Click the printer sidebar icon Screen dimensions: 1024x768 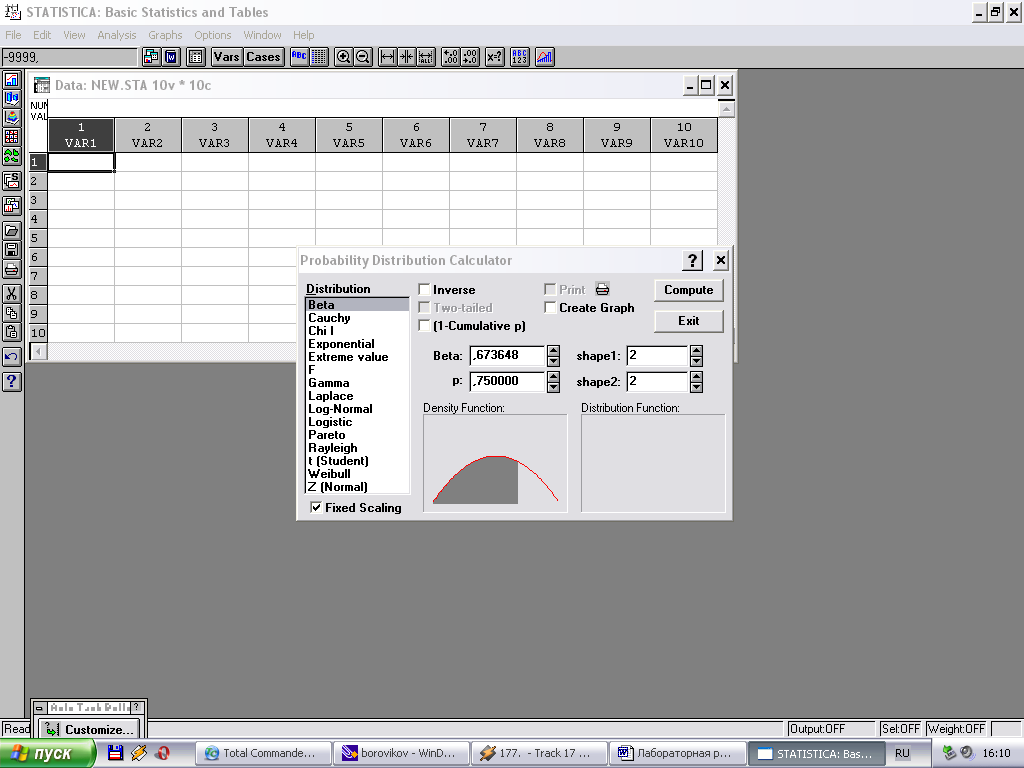[12, 269]
